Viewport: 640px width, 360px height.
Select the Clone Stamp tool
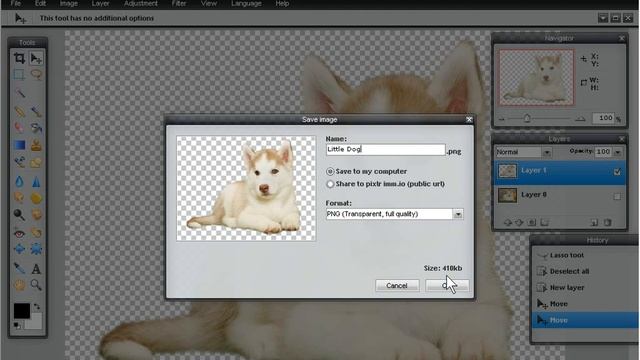point(36,145)
